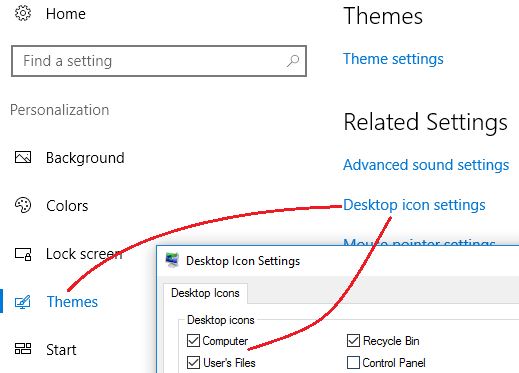Click the Desktop Icon Settings title bar
The height and width of the screenshot is (373, 519).
[338, 260]
